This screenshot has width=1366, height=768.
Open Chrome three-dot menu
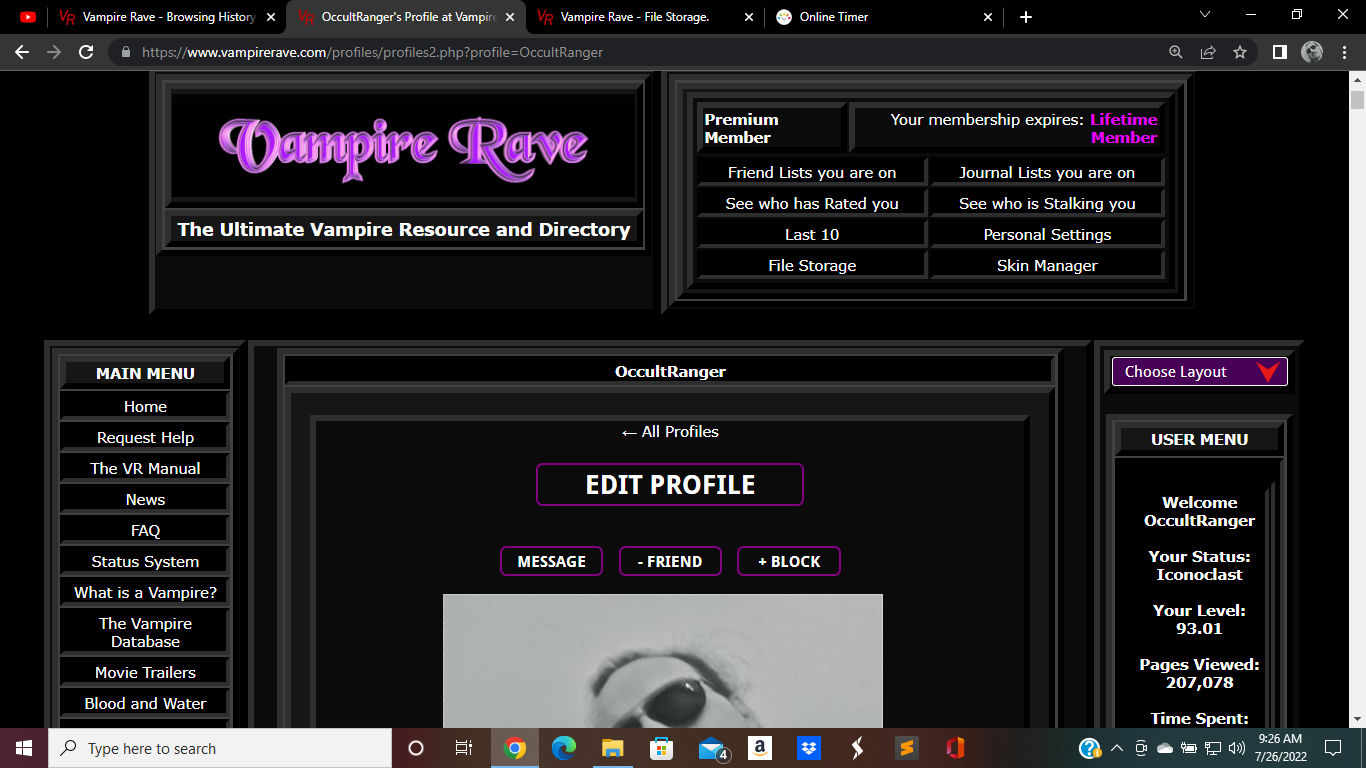pyautogui.click(x=1344, y=52)
